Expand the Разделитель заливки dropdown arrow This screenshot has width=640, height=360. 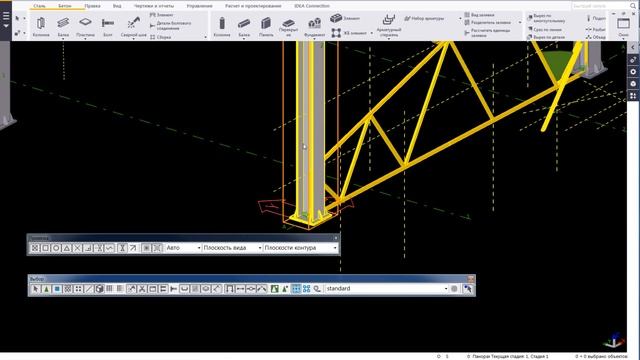click(520, 22)
